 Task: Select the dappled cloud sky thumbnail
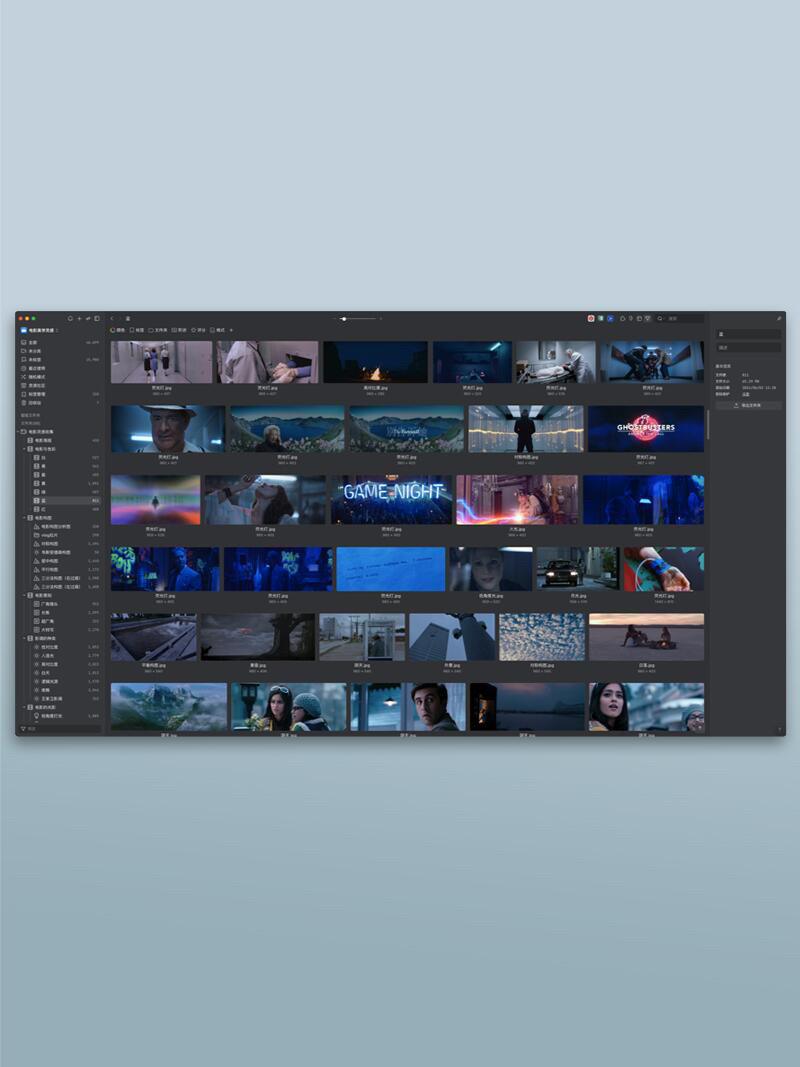tap(541, 637)
